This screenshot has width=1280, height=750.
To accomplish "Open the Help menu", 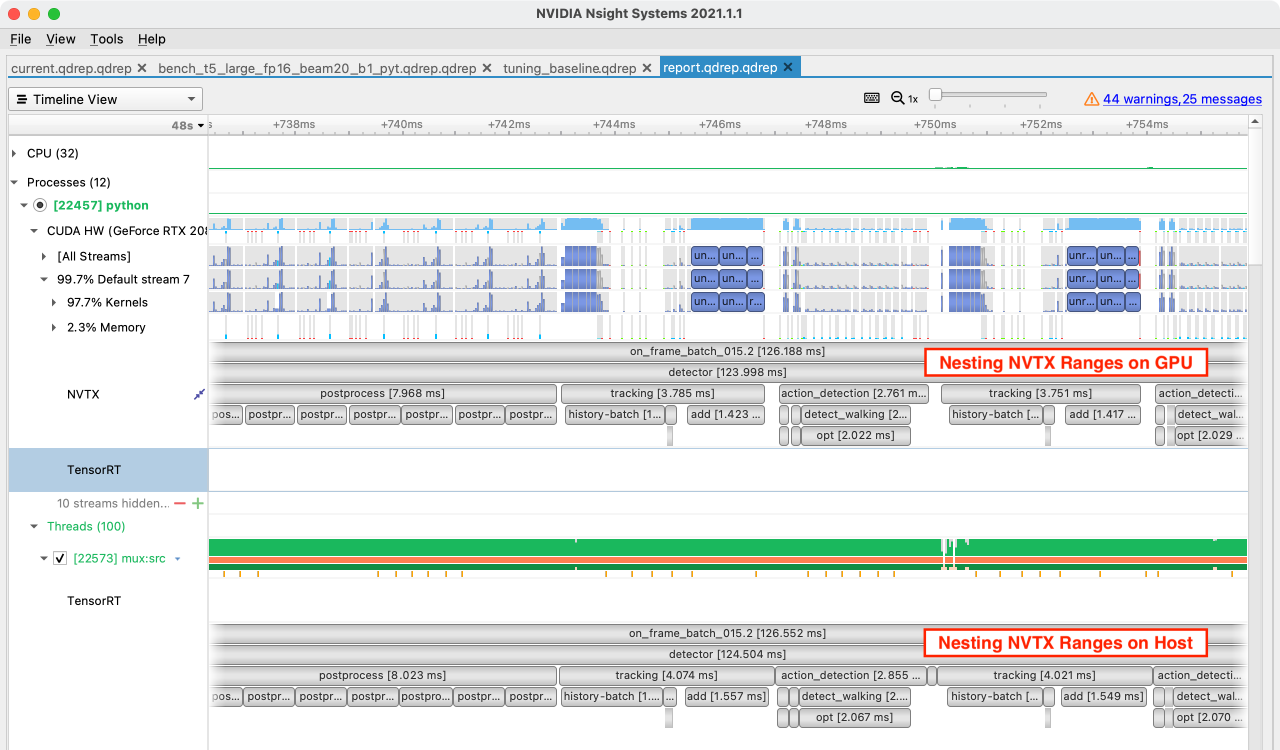I will (x=152, y=39).
